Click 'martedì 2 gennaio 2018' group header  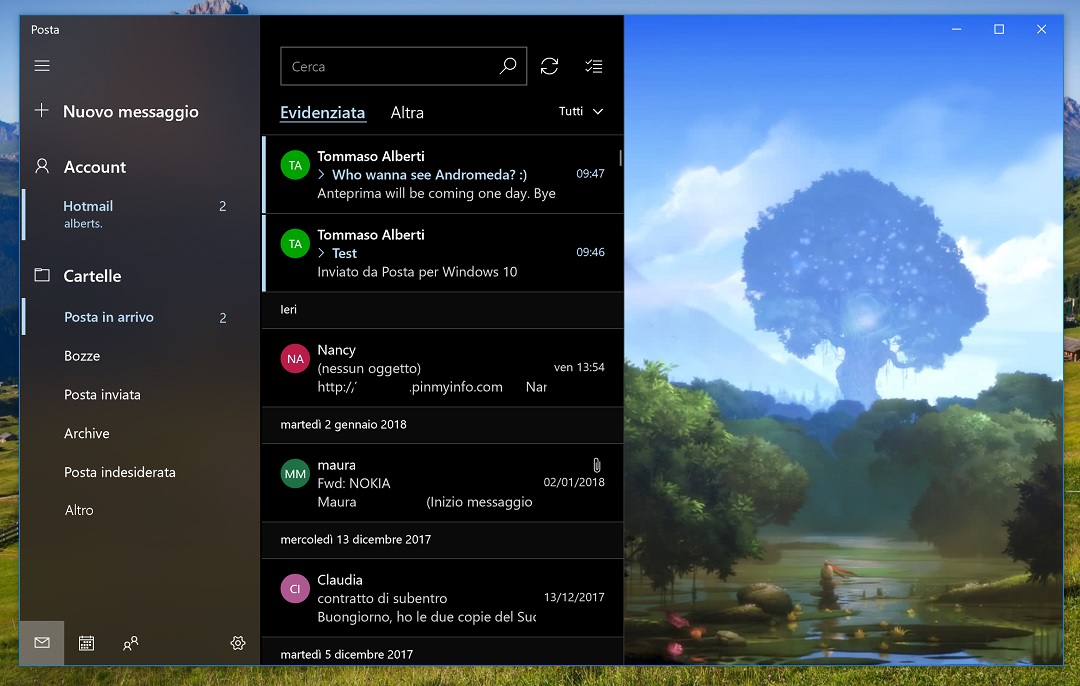click(443, 425)
